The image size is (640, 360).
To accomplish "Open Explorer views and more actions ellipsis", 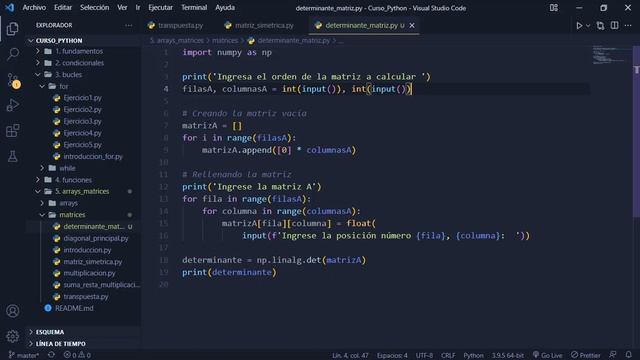I will (129, 25).
